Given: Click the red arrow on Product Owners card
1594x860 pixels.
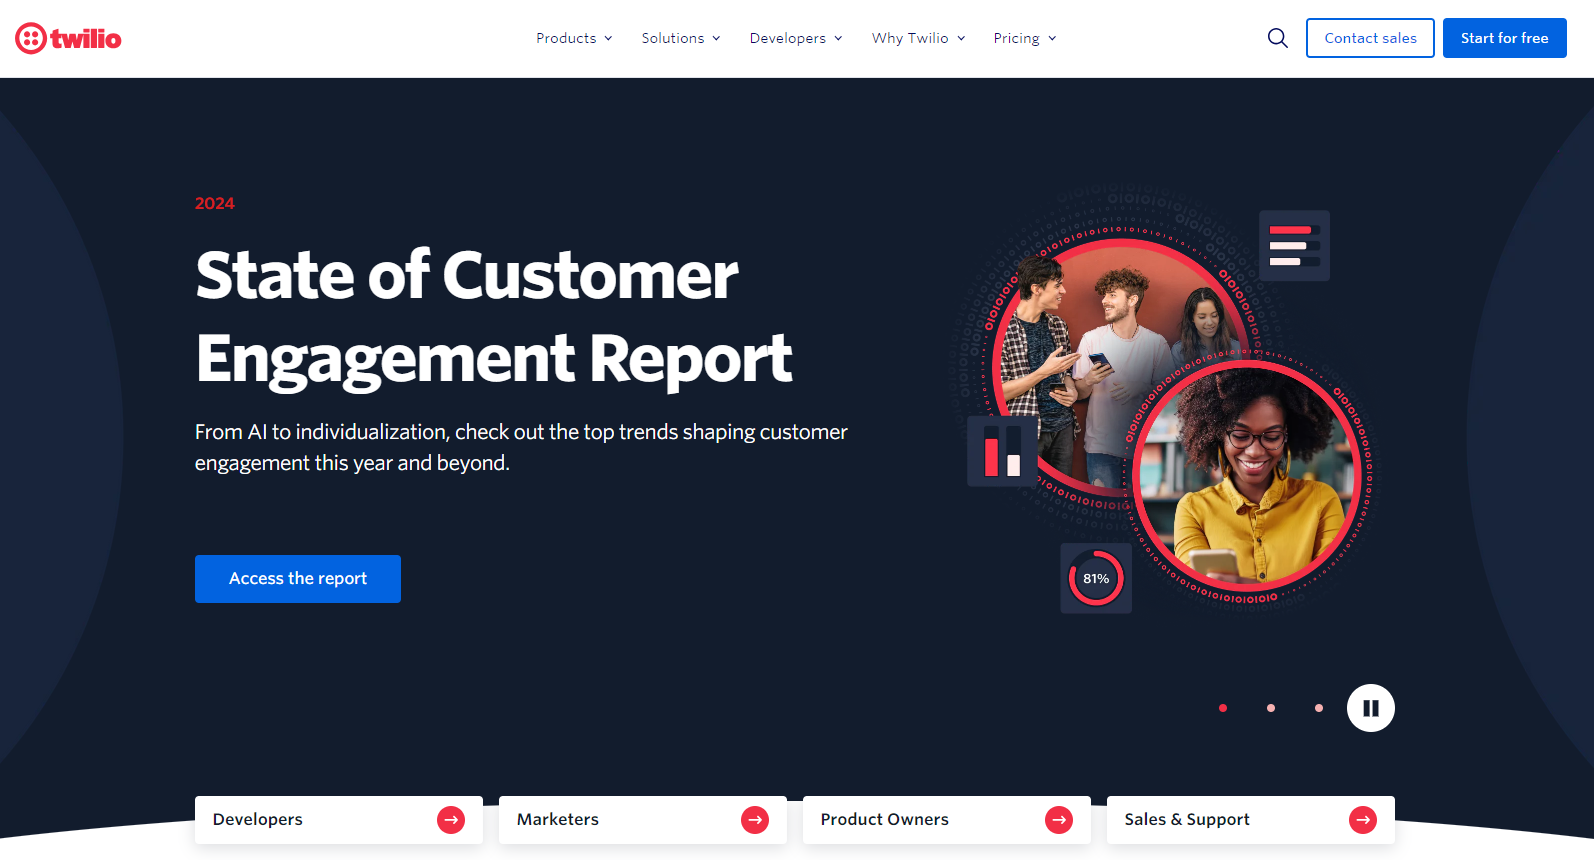Looking at the screenshot, I should pyautogui.click(x=1059, y=820).
